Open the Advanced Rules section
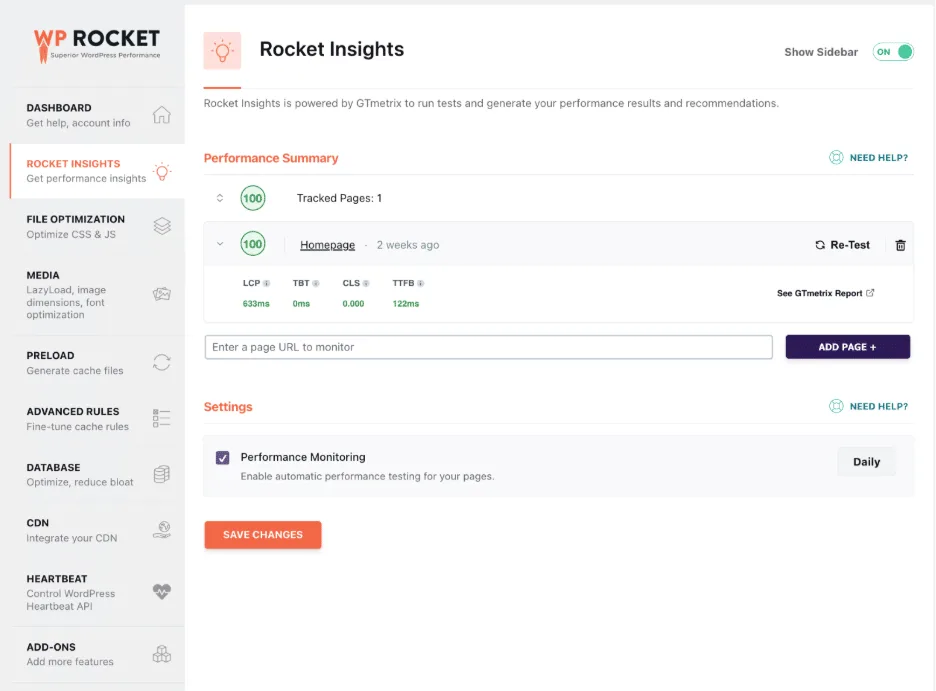The image size is (936, 691). (97, 419)
